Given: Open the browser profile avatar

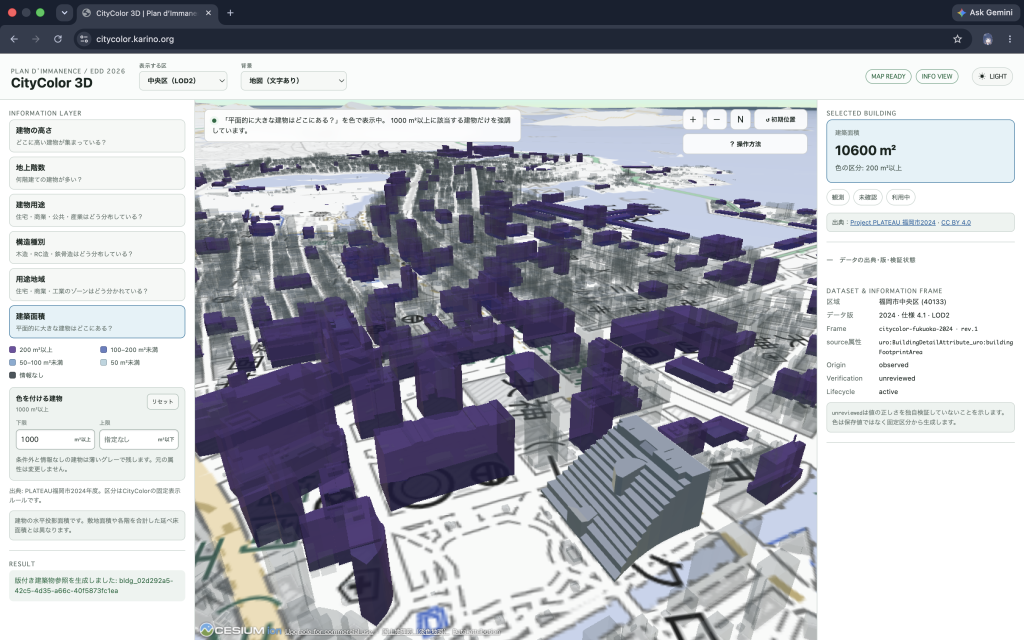Looking at the screenshot, I should click(x=987, y=39).
